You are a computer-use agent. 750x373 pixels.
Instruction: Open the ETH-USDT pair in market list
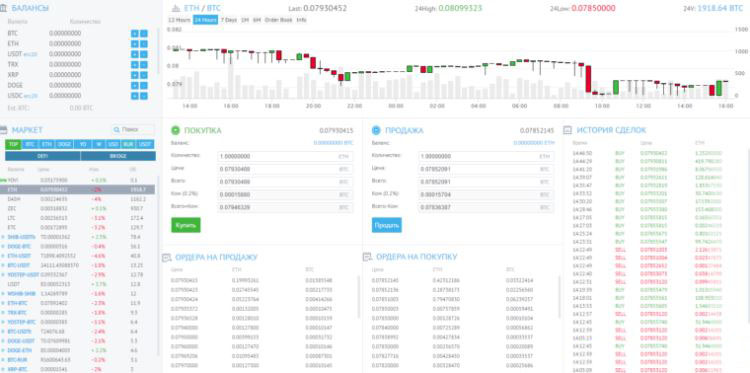pos(20,256)
